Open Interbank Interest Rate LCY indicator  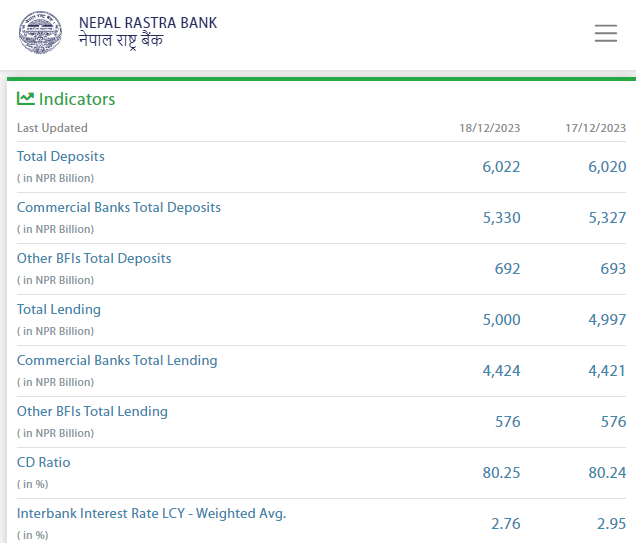point(151,514)
